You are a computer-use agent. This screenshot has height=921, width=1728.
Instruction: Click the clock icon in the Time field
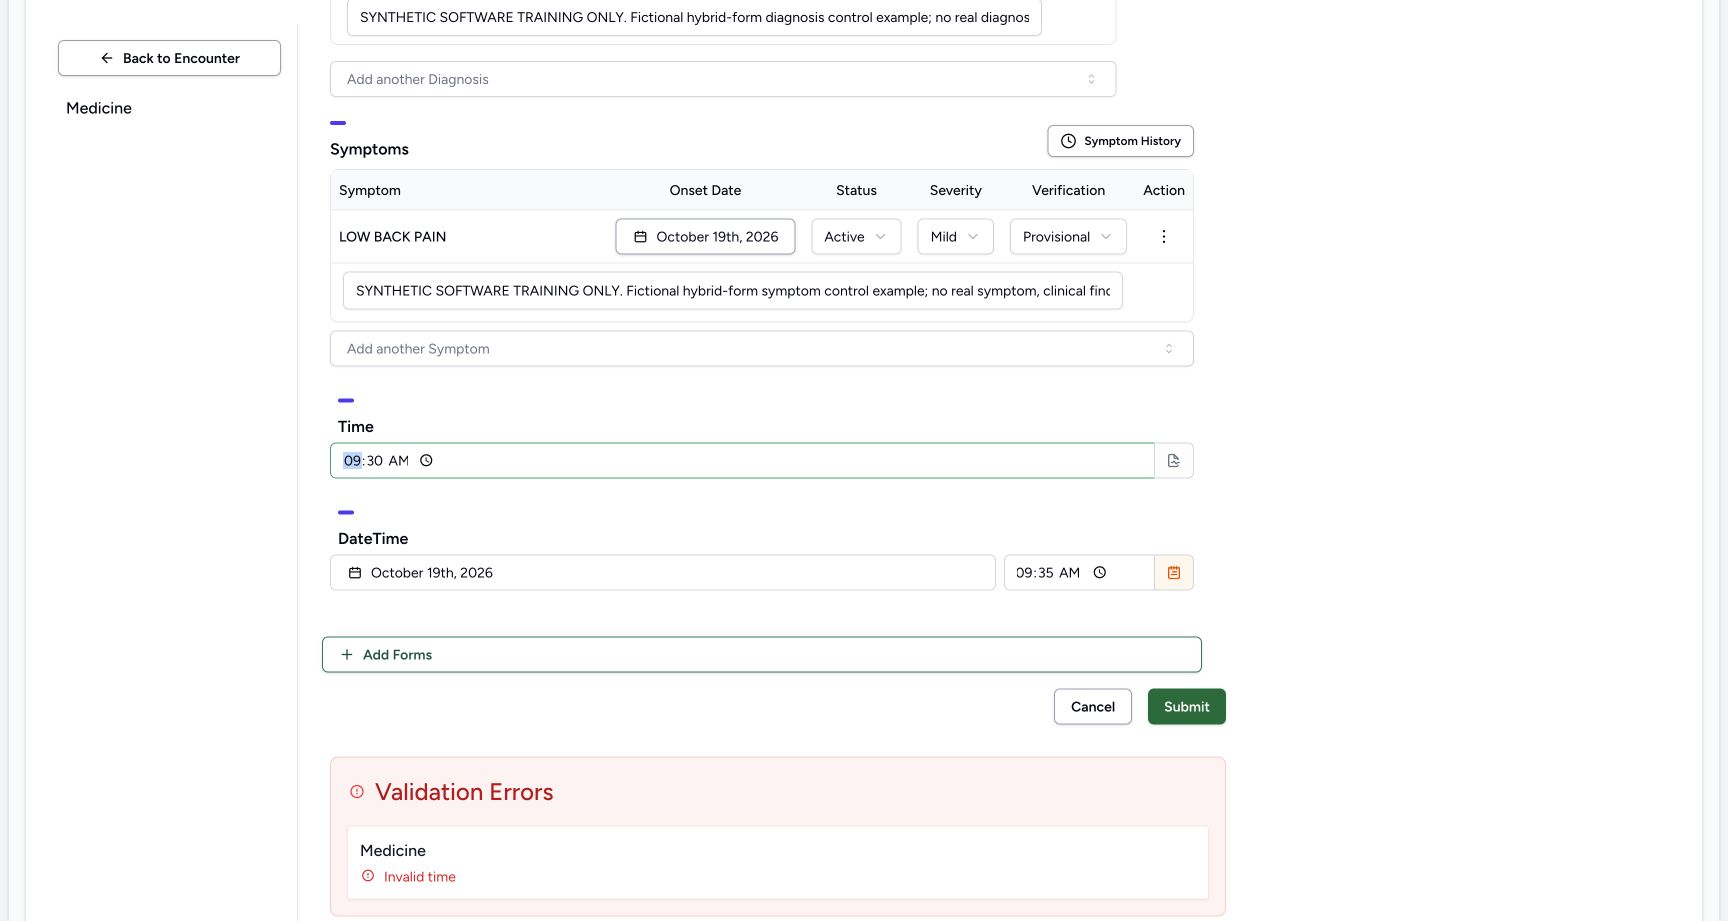point(426,461)
